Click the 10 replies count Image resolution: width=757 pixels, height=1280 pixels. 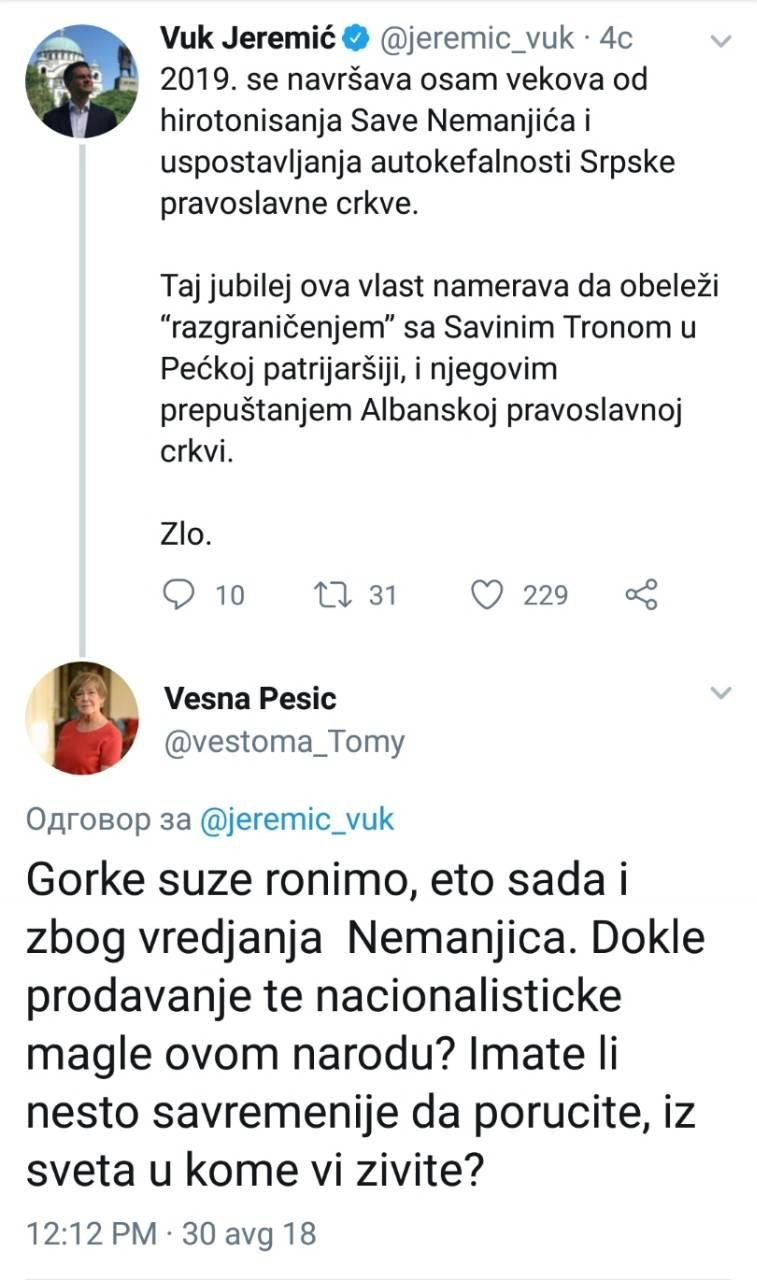click(x=229, y=596)
